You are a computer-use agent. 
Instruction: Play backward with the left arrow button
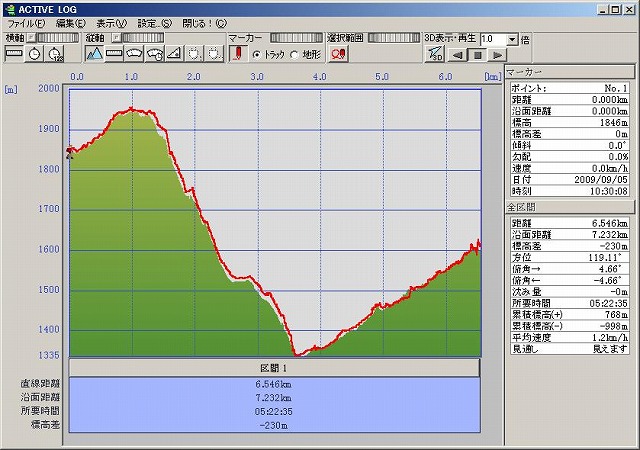tap(458, 55)
